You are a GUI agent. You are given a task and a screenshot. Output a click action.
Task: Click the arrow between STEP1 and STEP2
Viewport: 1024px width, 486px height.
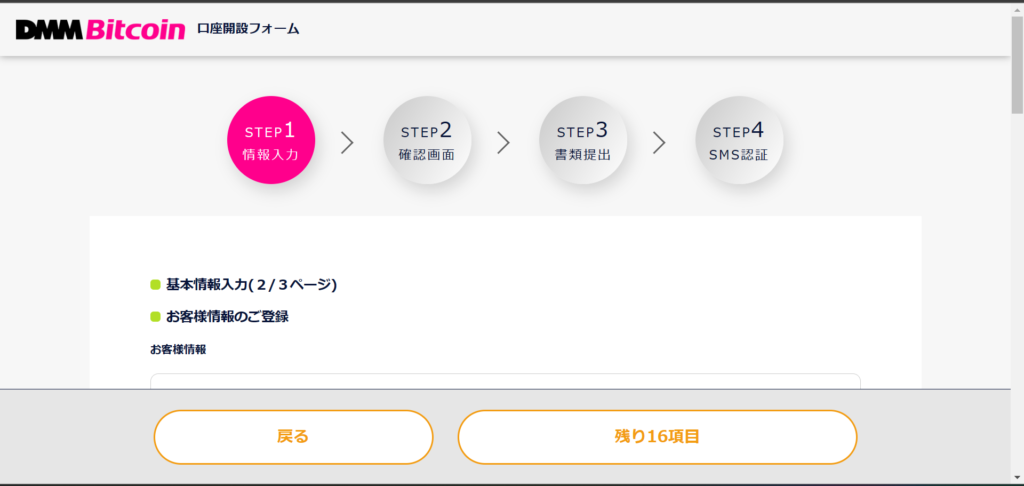[347, 142]
